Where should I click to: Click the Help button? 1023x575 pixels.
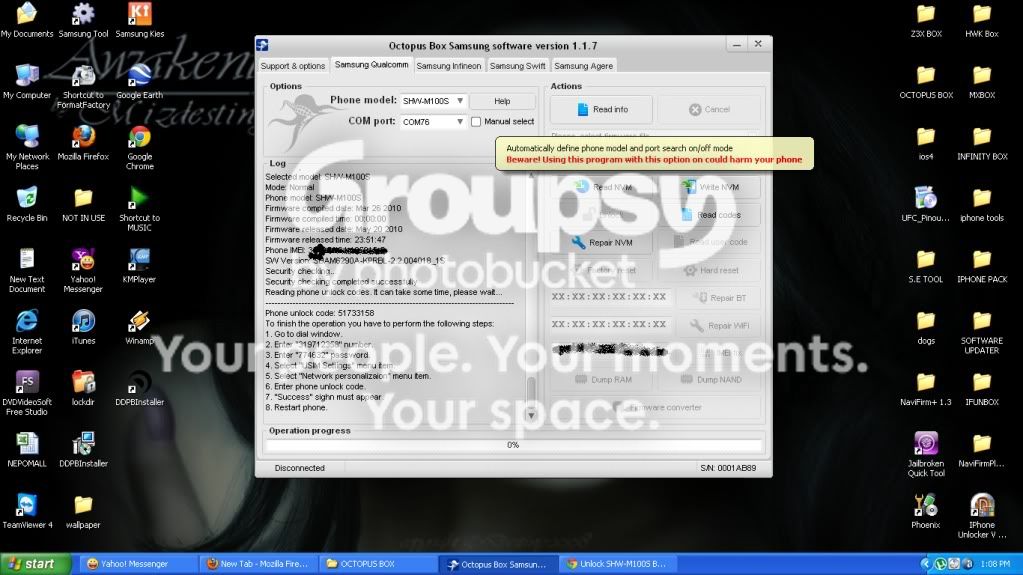502,101
